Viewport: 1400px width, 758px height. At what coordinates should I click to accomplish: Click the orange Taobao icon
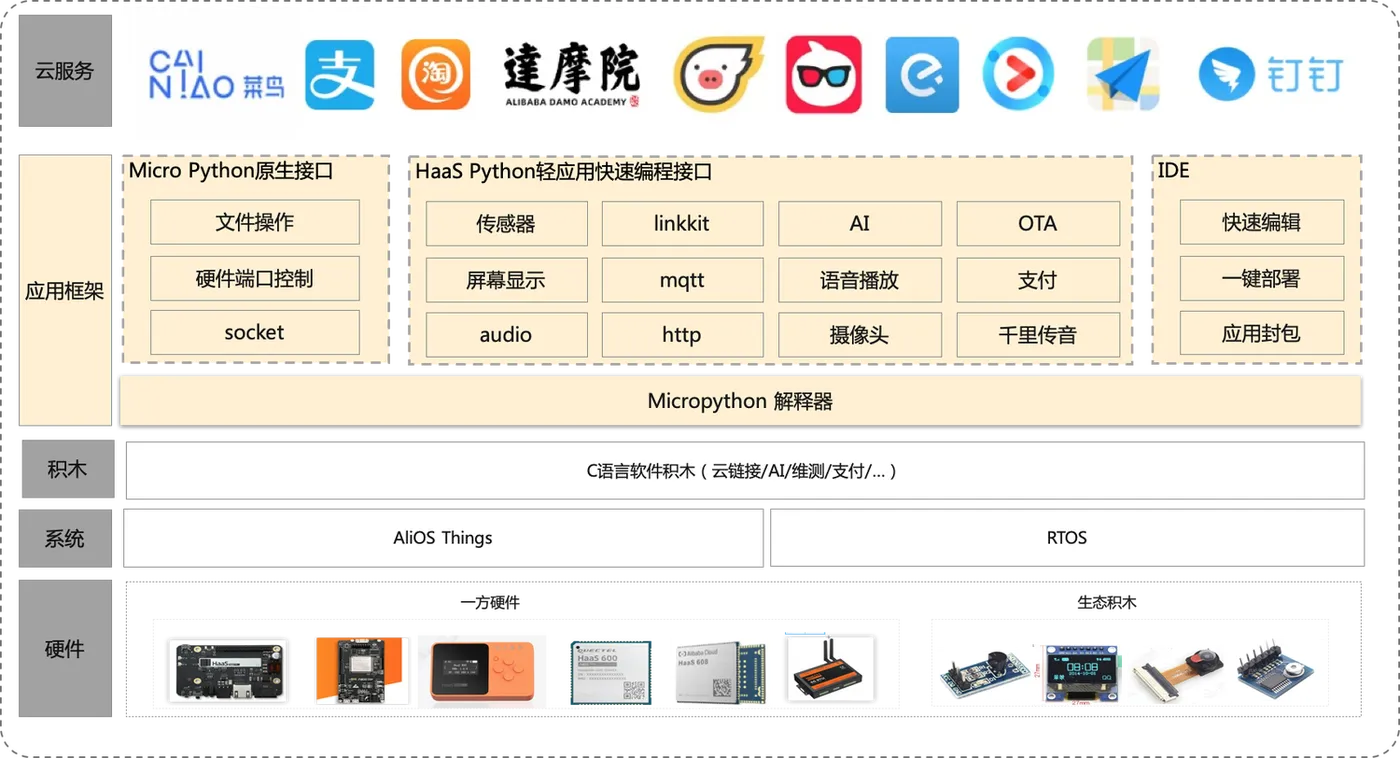click(x=436, y=74)
